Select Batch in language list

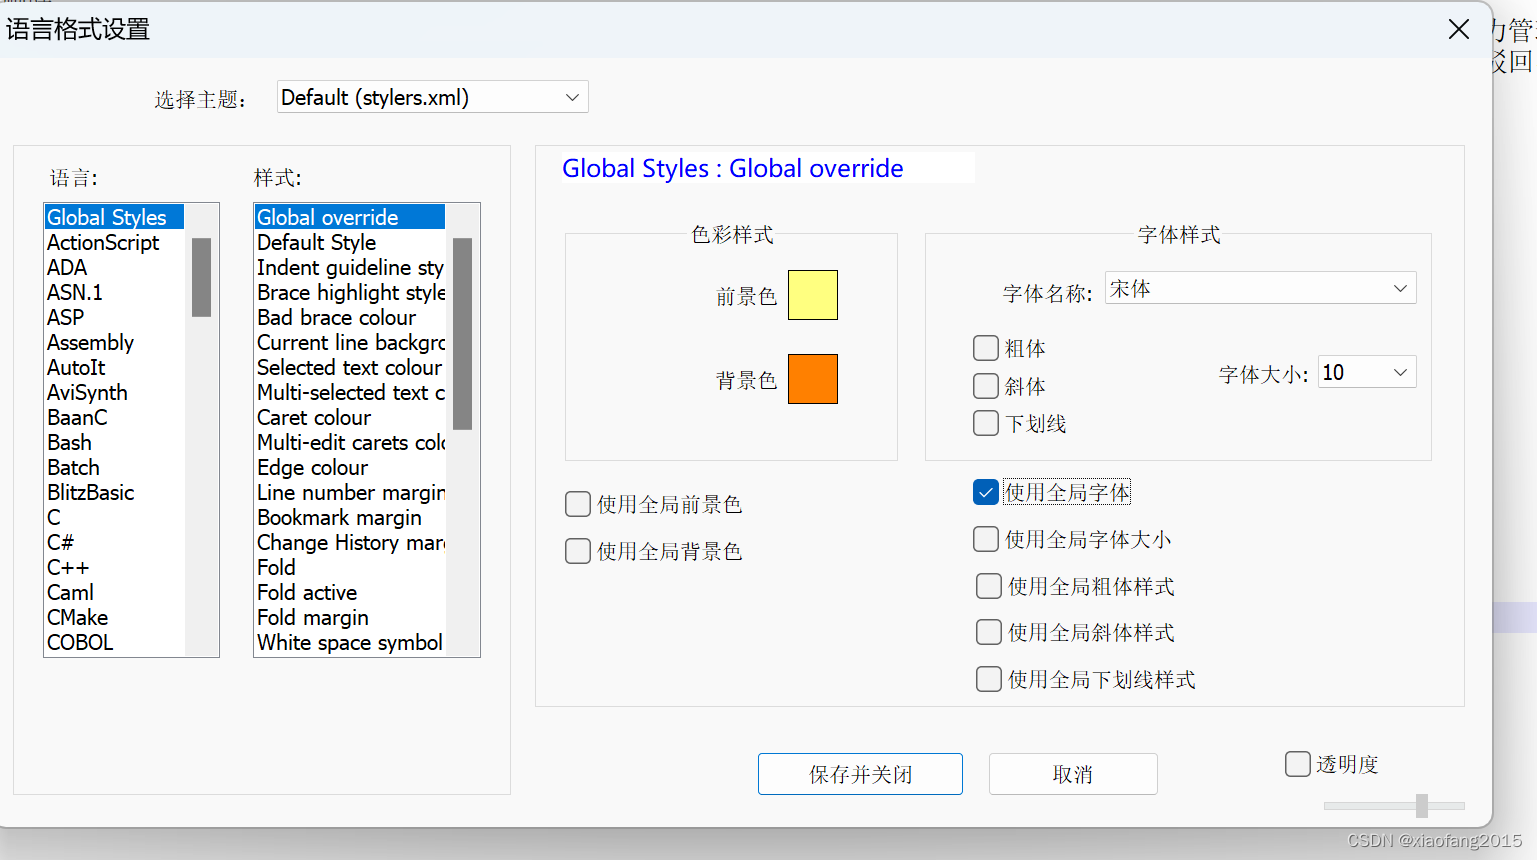[x=114, y=467]
